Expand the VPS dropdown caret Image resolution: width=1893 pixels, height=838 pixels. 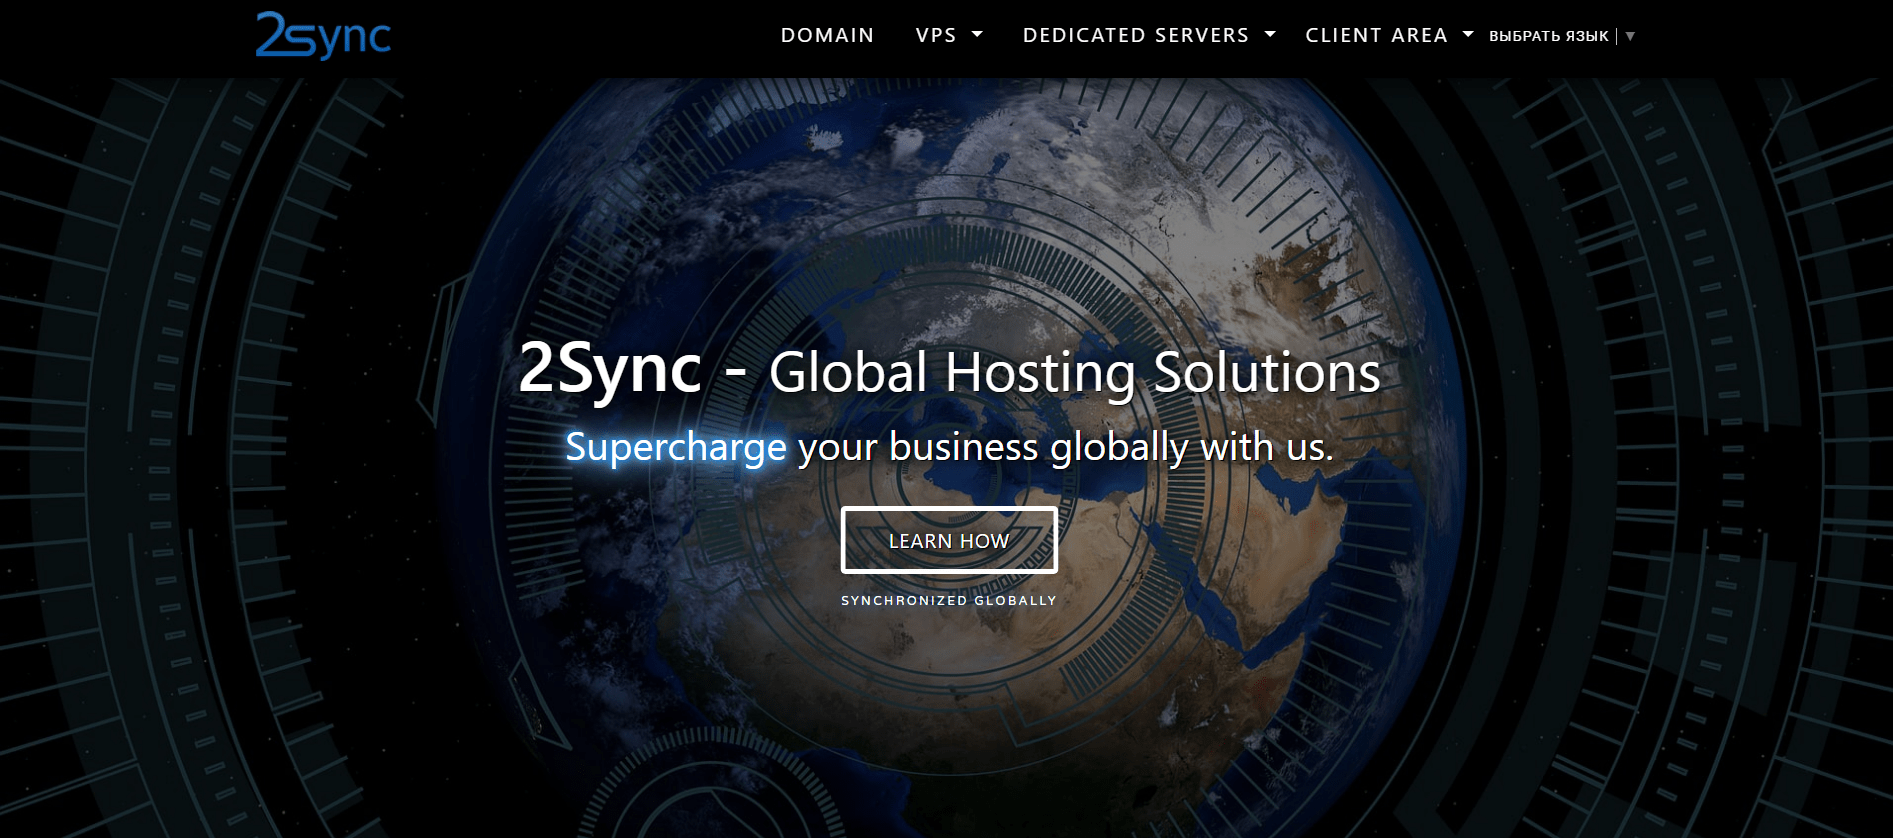[x=978, y=34]
